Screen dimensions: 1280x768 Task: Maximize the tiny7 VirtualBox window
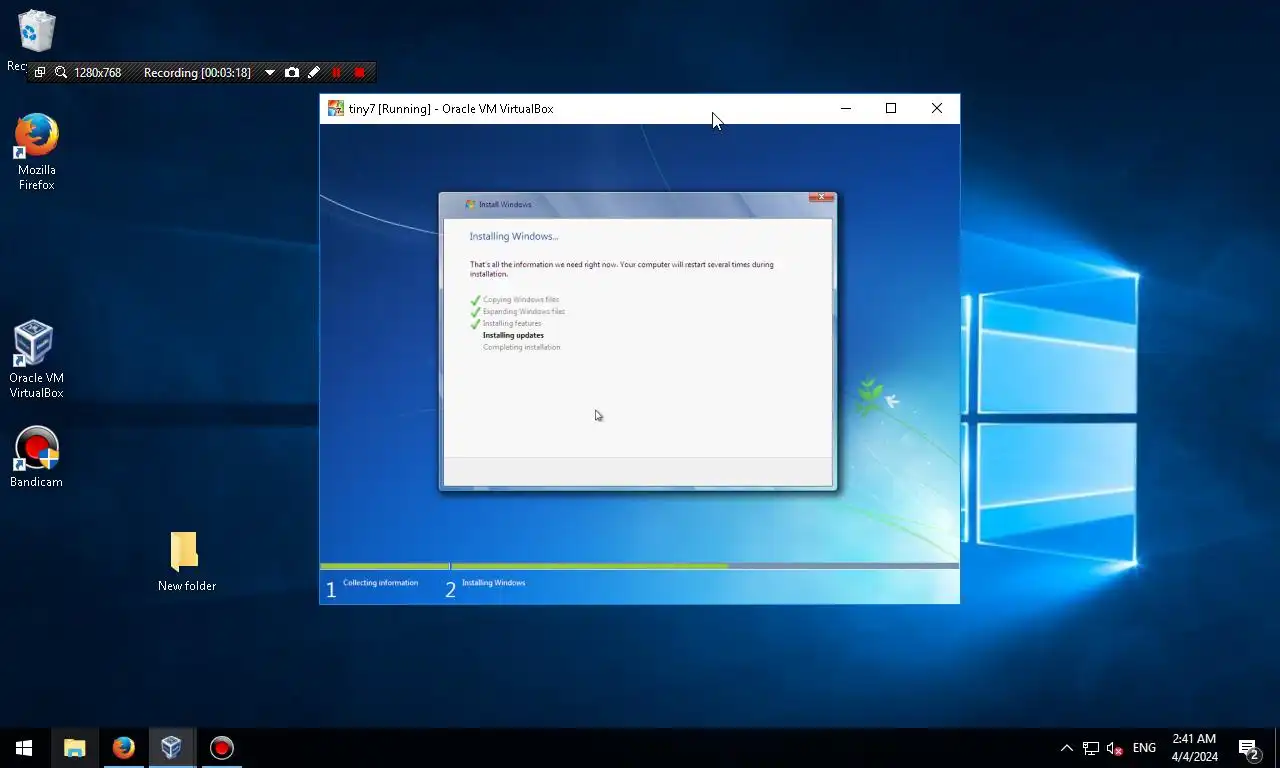(x=891, y=108)
